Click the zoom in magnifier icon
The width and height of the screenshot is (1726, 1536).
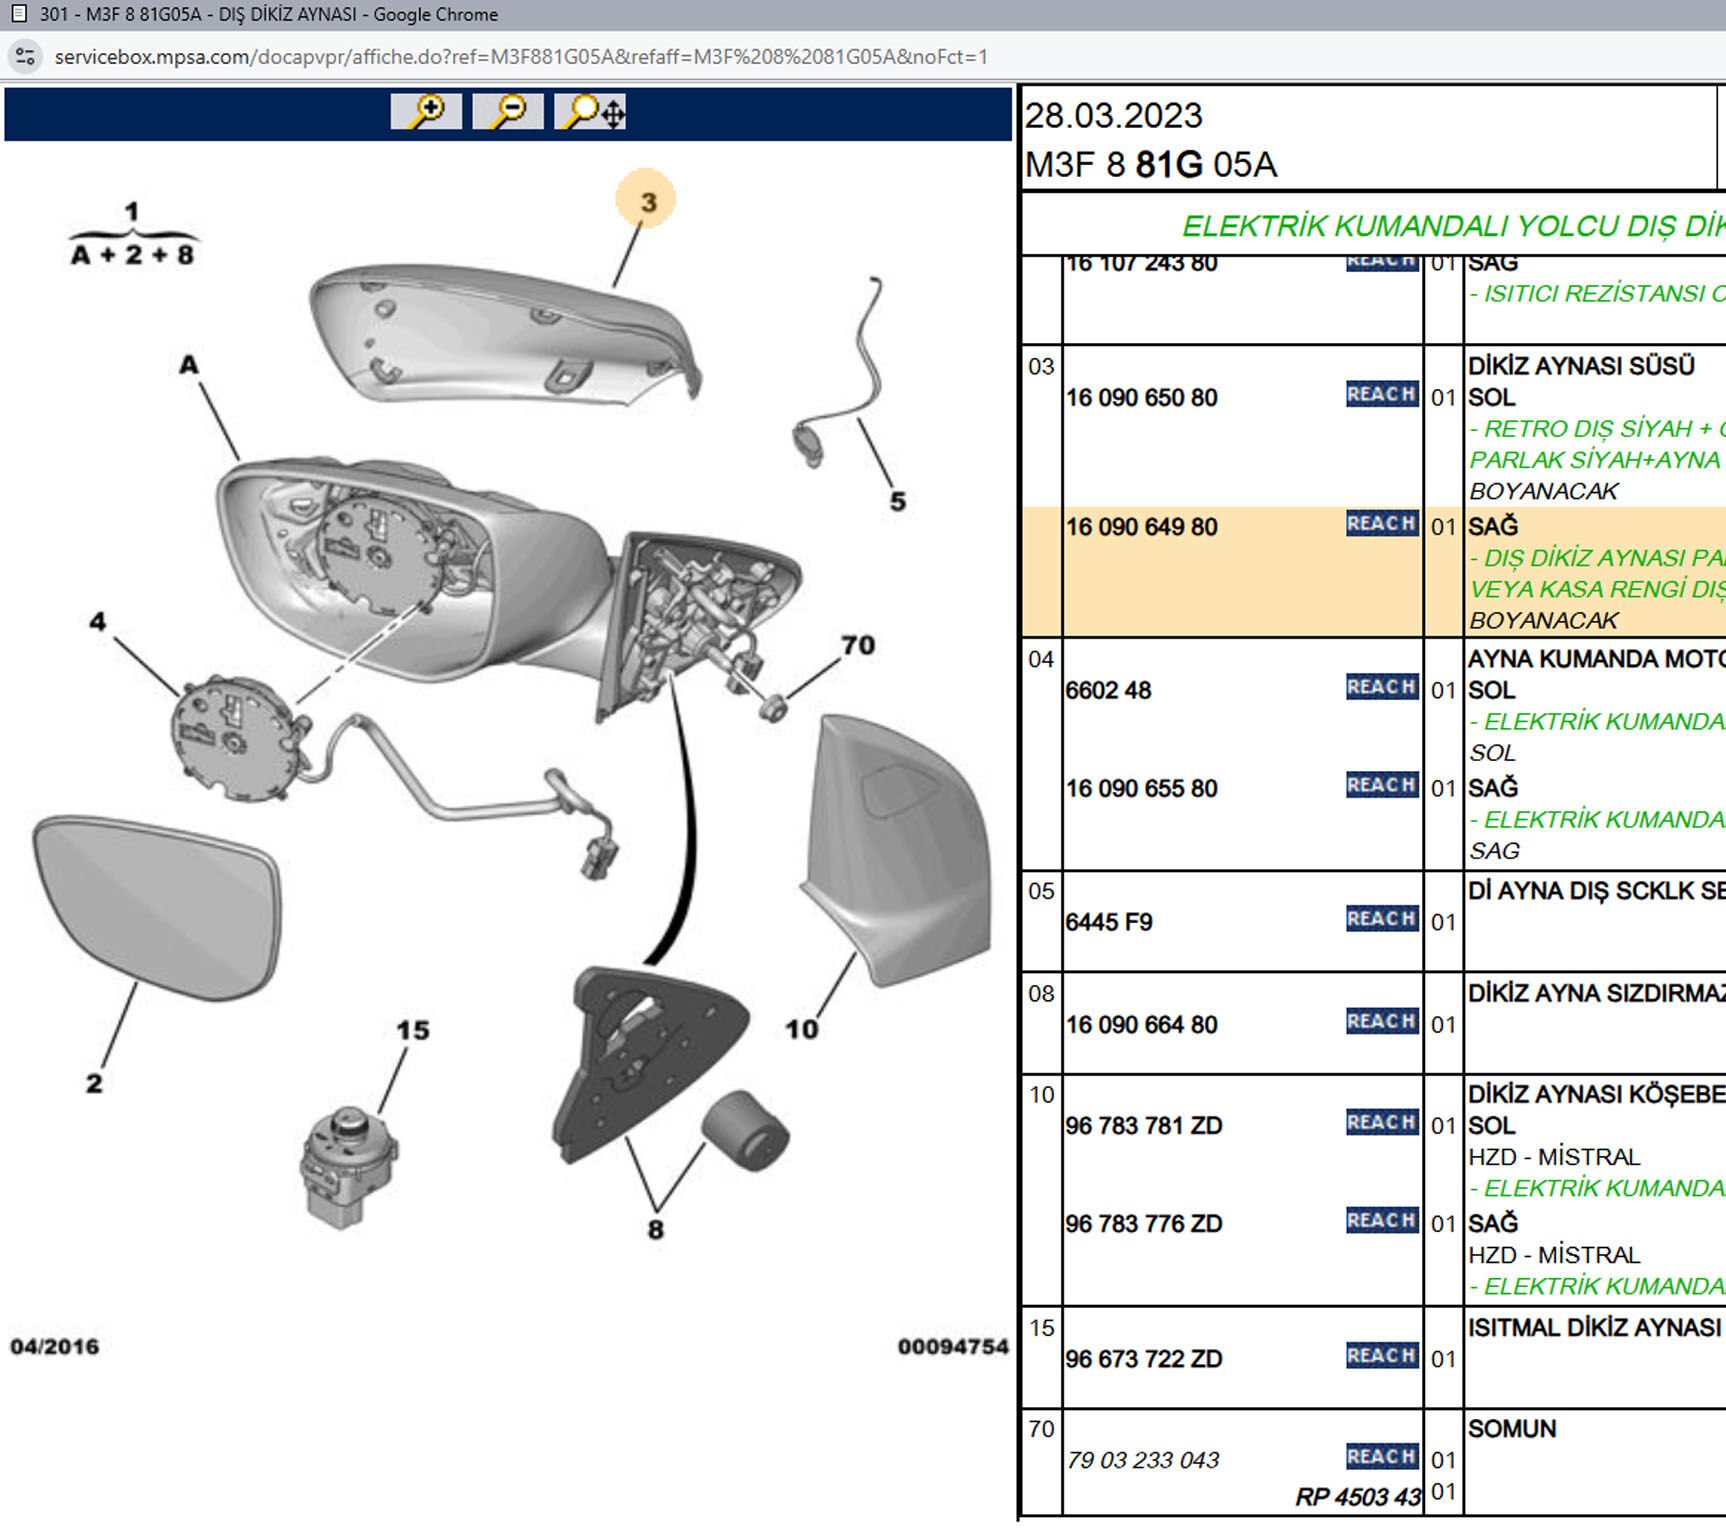pyautogui.click(x=426, y=111)
